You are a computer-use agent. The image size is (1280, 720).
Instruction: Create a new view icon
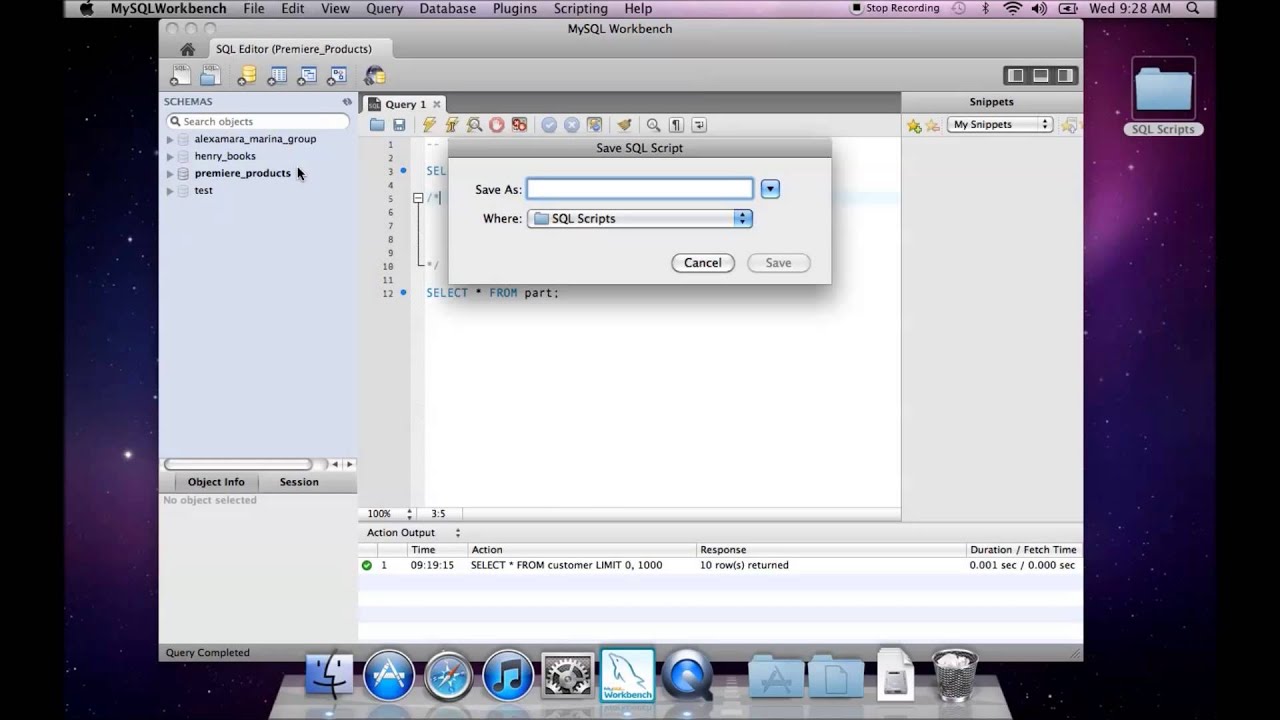pos(307,75)
